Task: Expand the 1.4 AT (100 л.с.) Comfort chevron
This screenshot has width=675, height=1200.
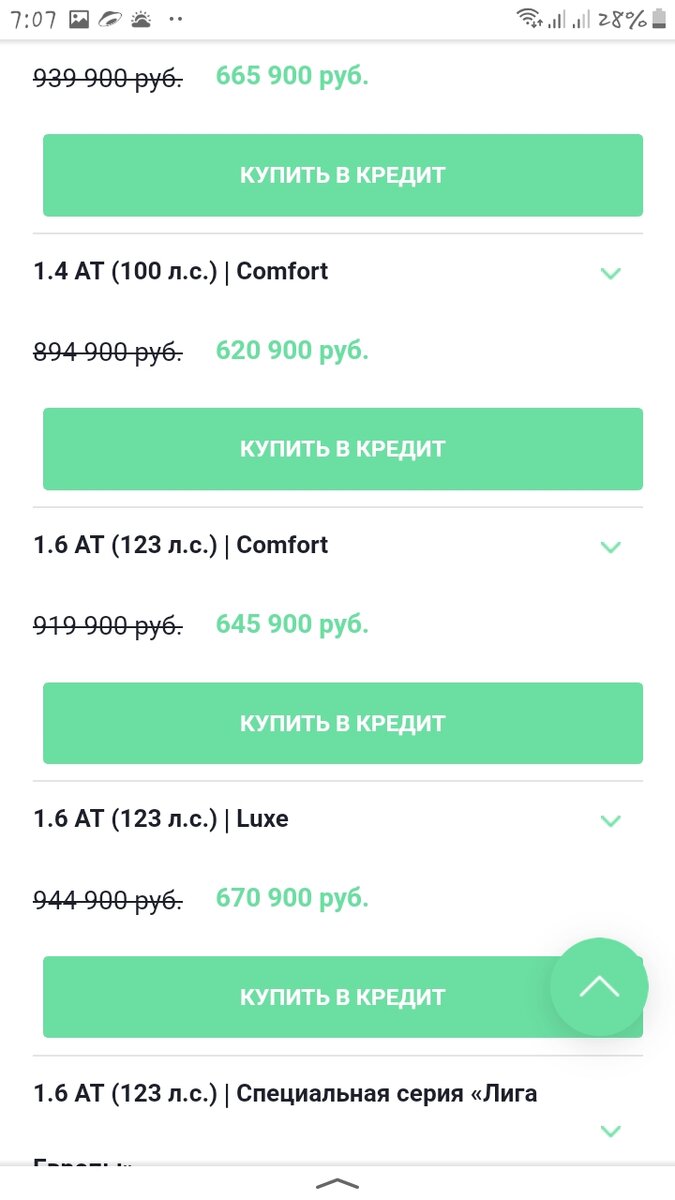Action: point(610,273)
